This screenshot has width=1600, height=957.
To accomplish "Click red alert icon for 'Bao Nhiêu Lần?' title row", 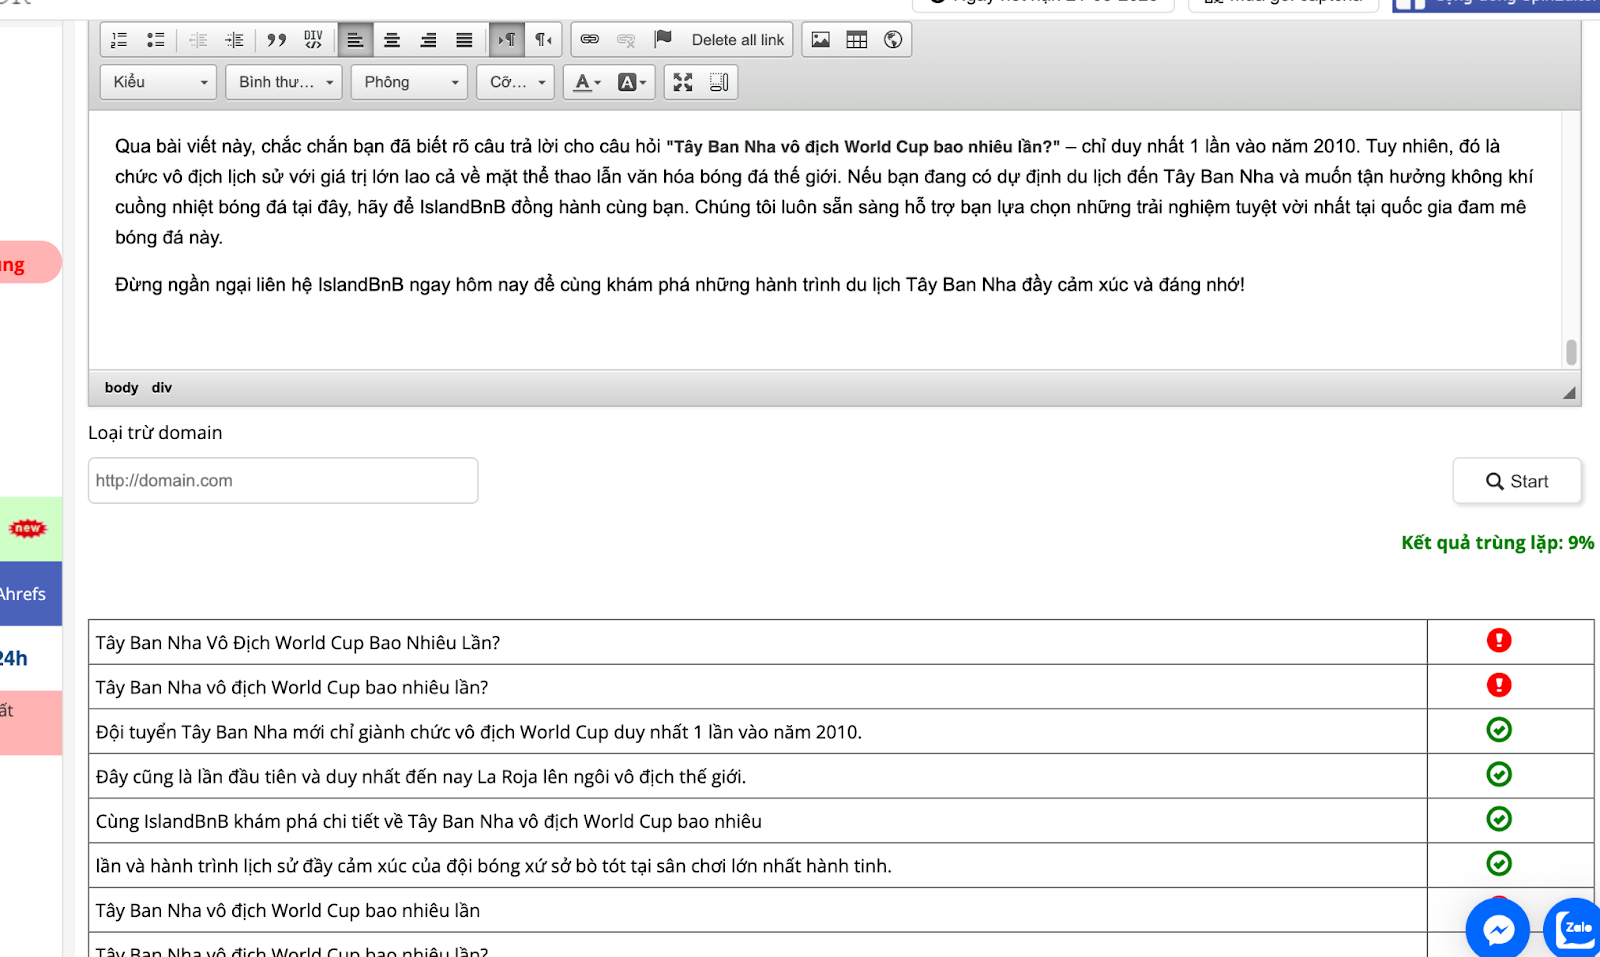I will (x=1499, y=640).
